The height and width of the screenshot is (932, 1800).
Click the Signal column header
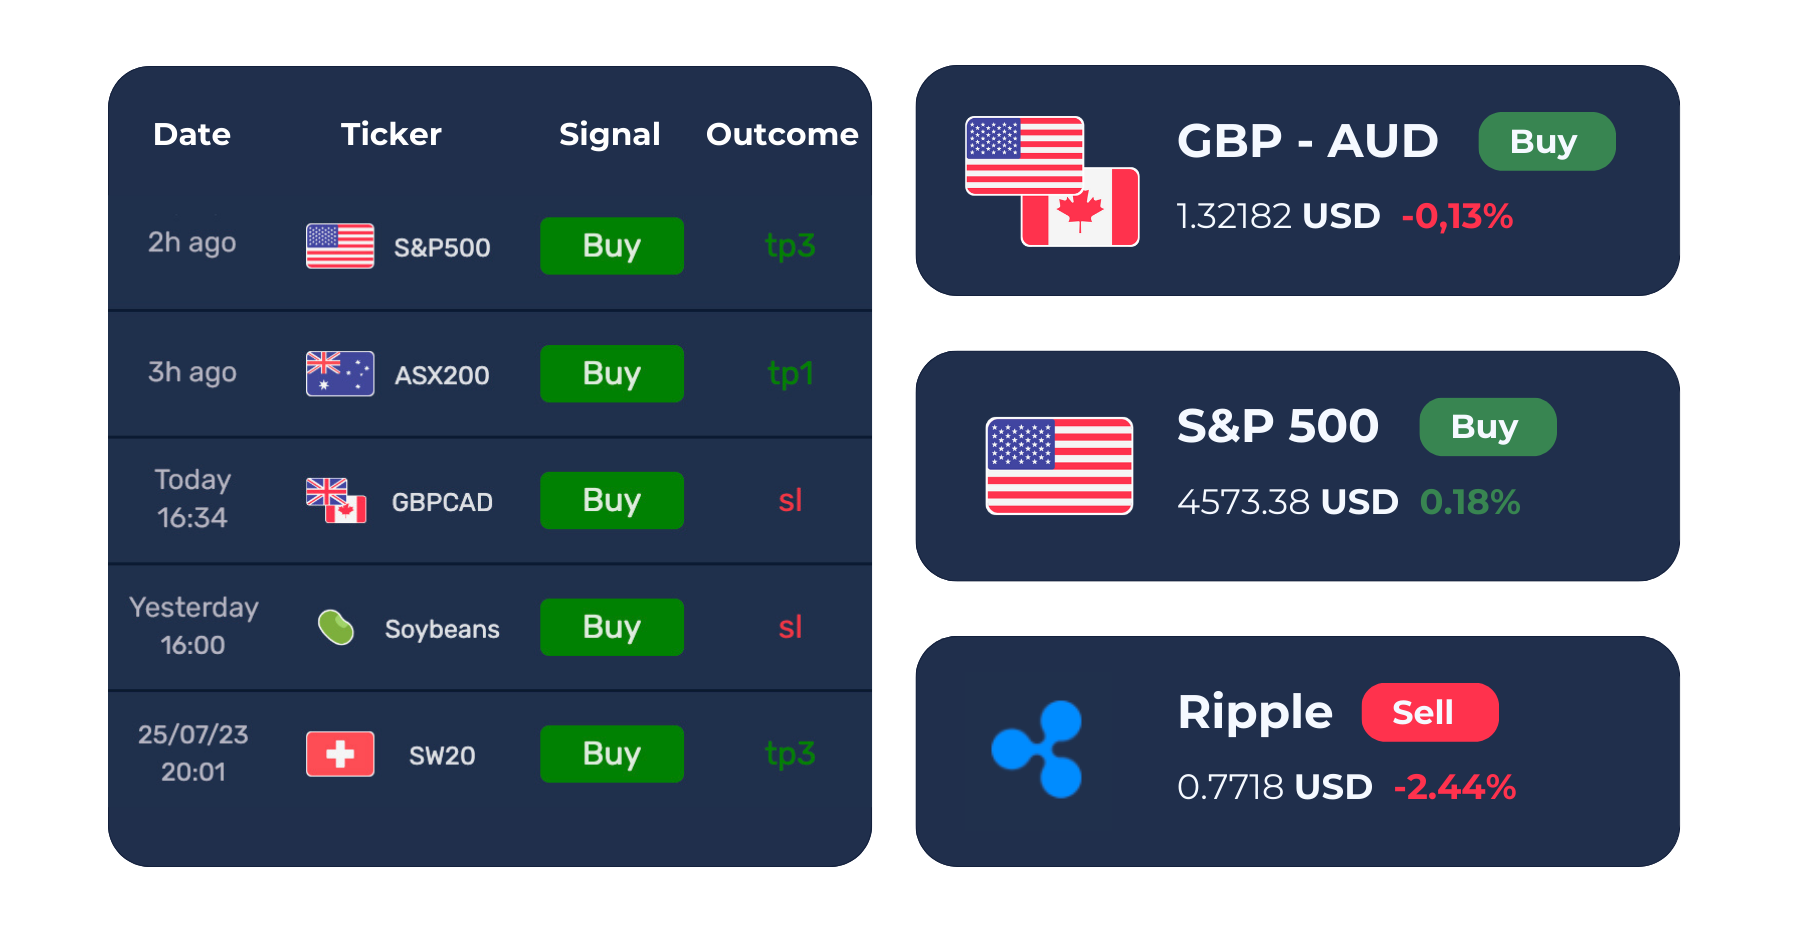(x=610, y=134)
